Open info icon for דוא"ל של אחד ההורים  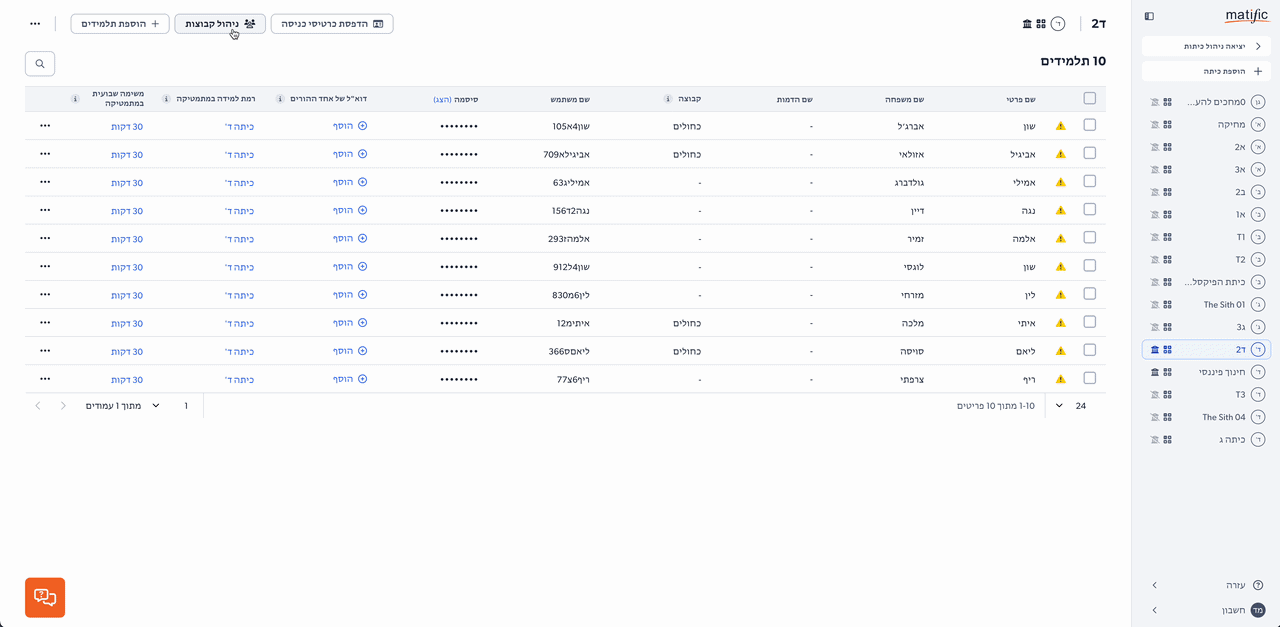pyautogui.click(x=279, y=99)
